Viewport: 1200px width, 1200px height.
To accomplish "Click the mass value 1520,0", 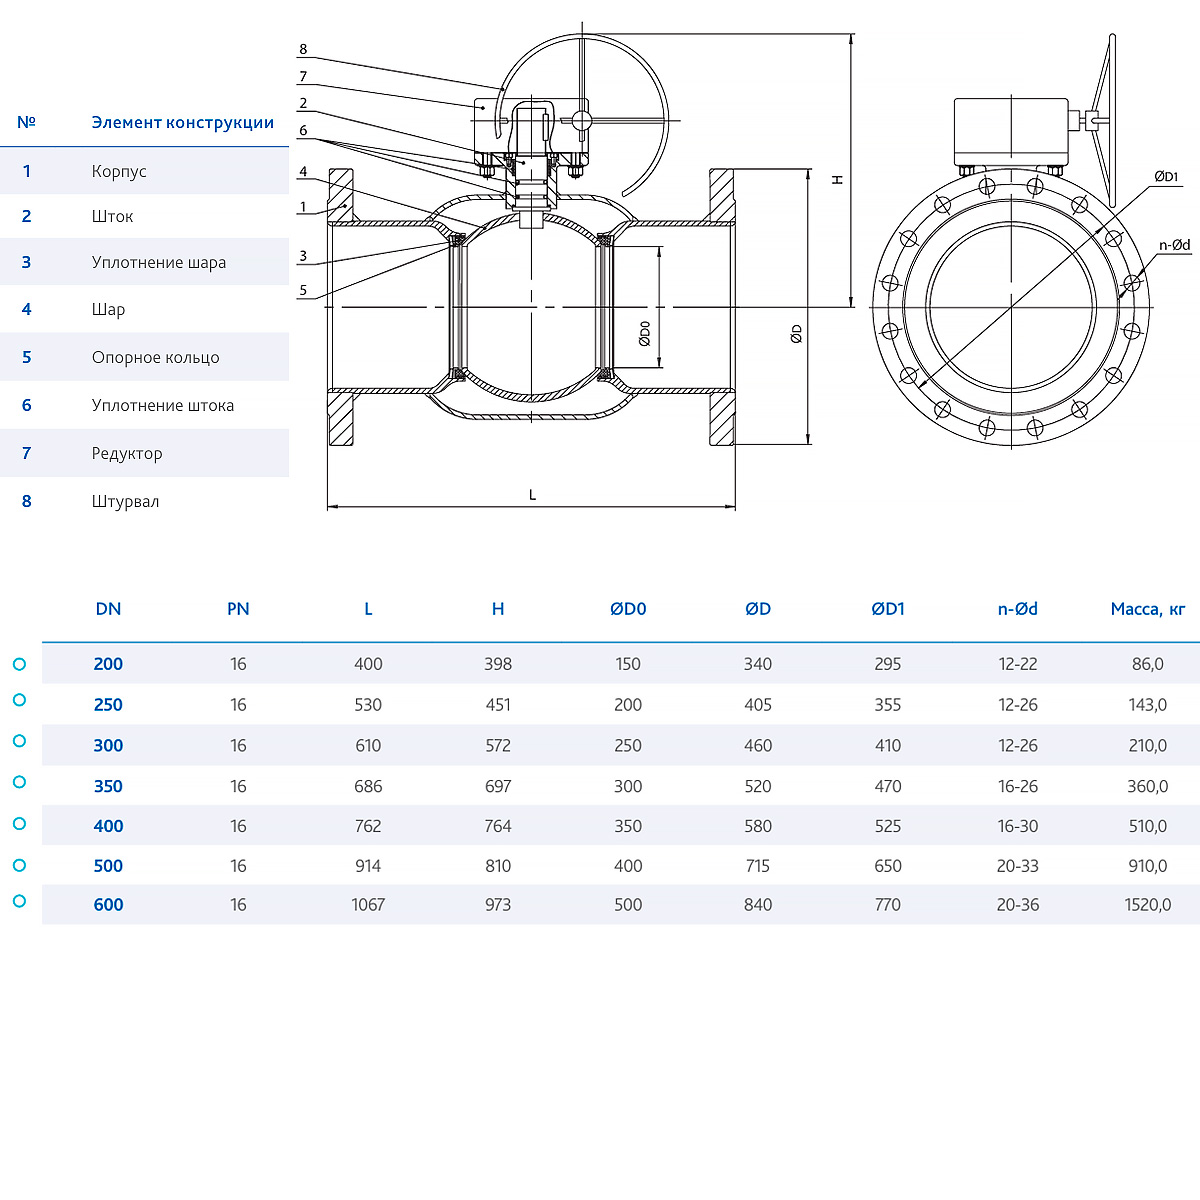I will (x=1147, y=905).
